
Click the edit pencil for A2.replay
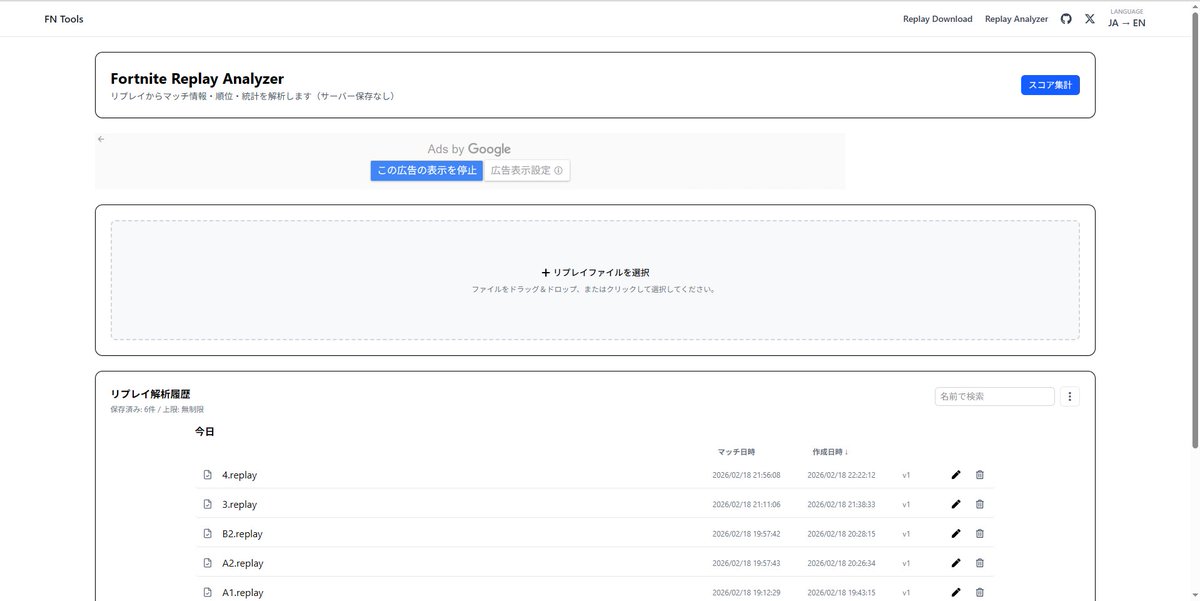pos(956,563)
